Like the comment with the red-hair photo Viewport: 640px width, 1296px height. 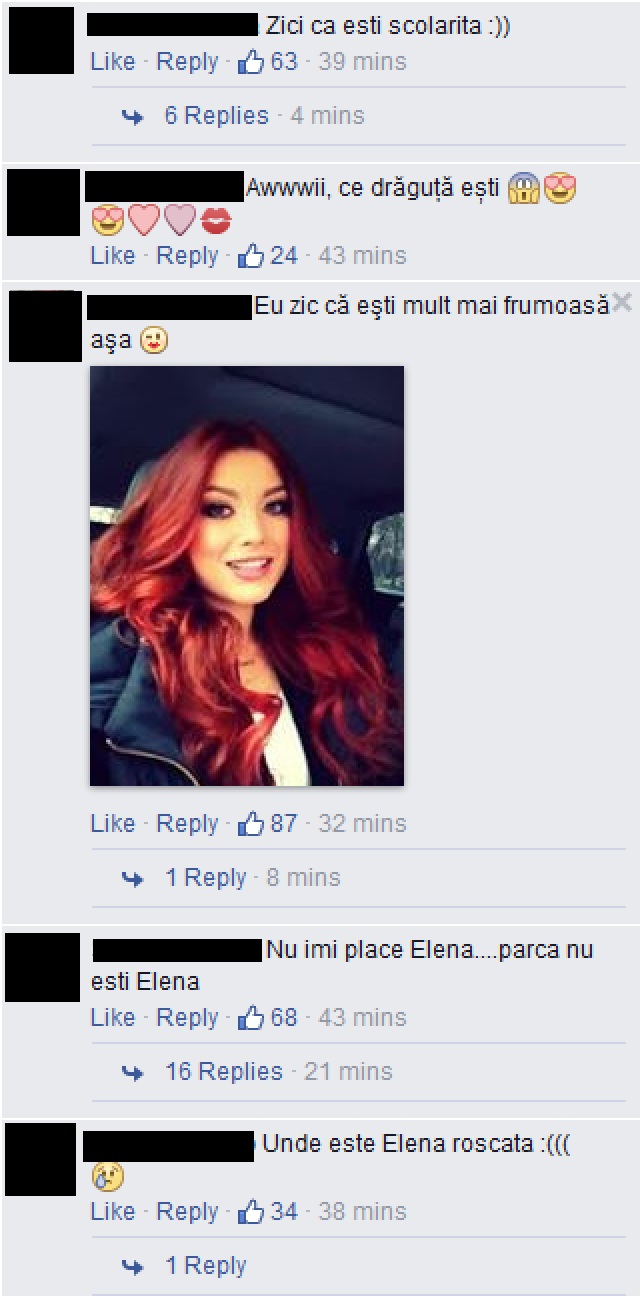coord(112,824)
